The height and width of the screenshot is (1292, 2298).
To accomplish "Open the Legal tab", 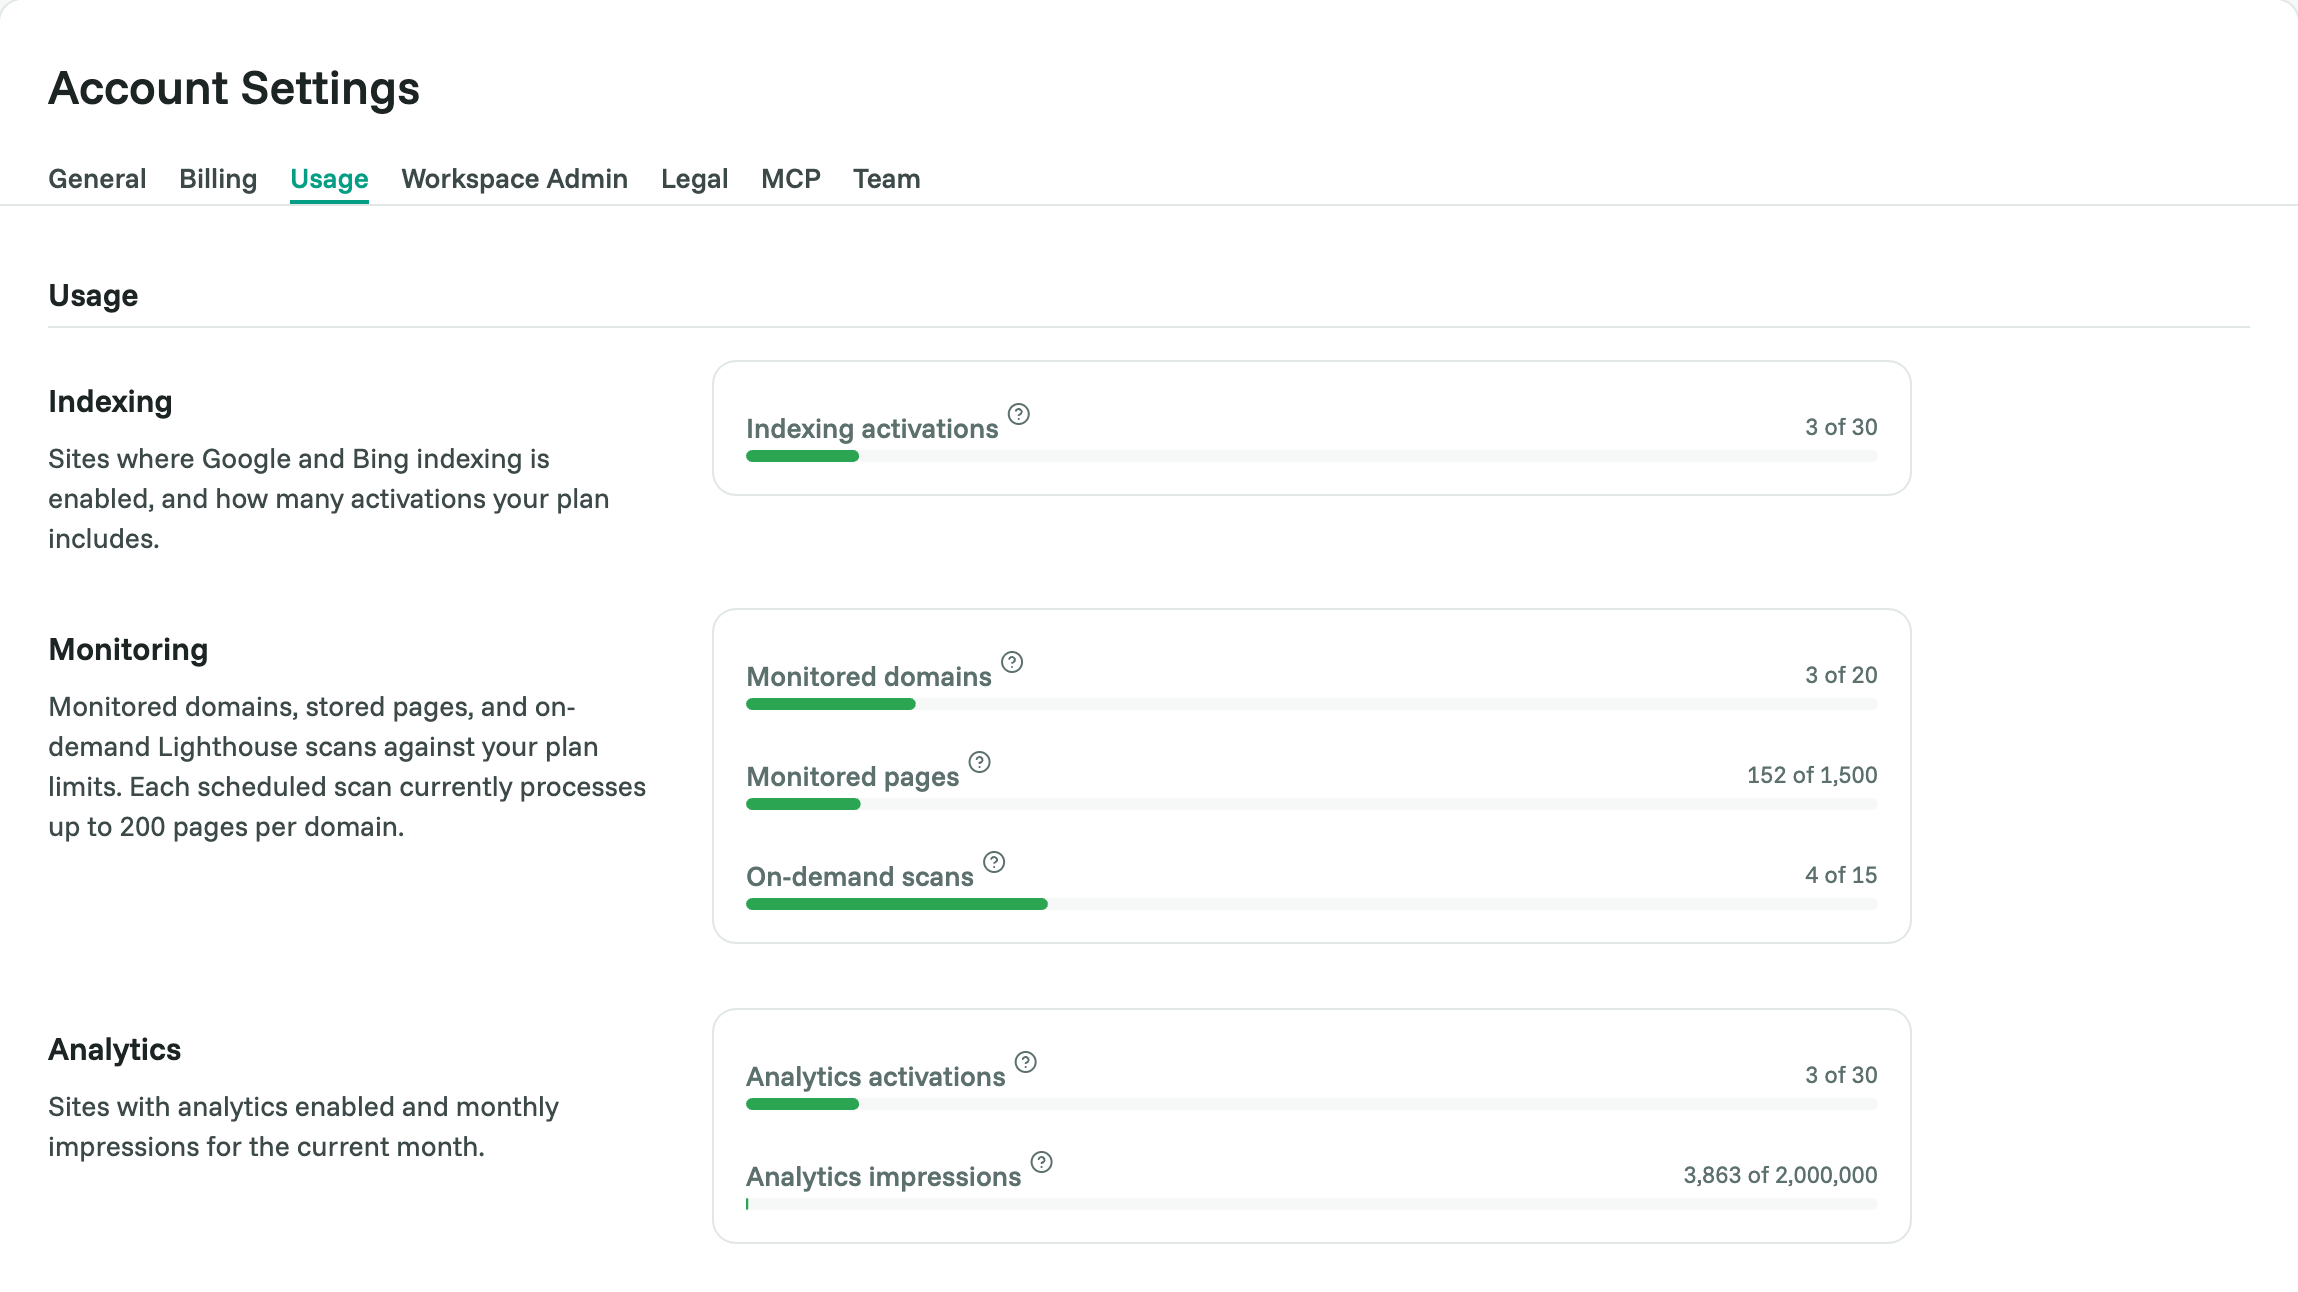I will [694, 179].
